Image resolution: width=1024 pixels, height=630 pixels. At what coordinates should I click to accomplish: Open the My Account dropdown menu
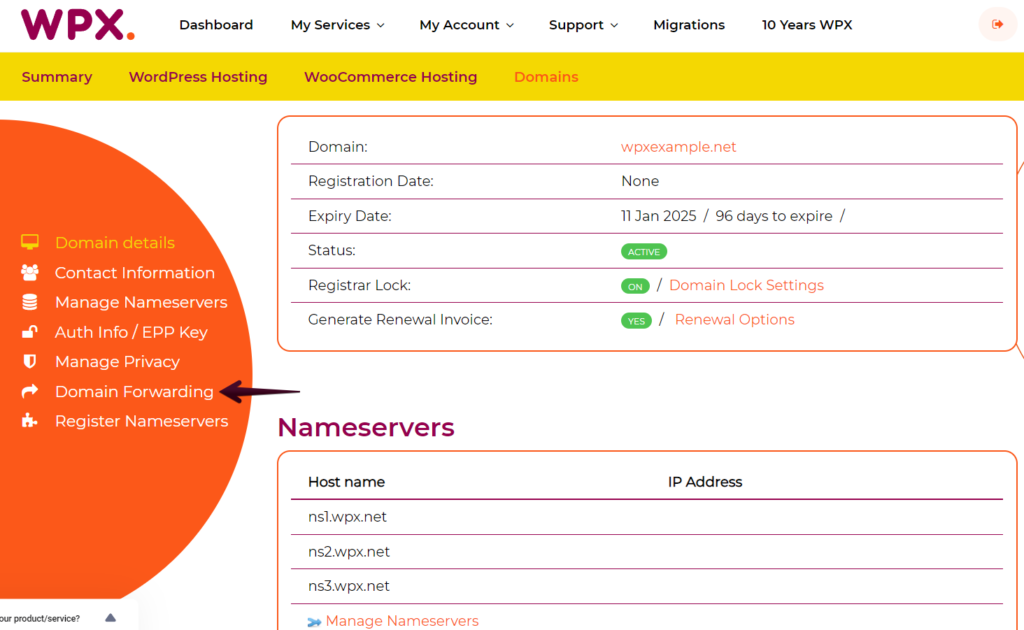pos(466,25)
